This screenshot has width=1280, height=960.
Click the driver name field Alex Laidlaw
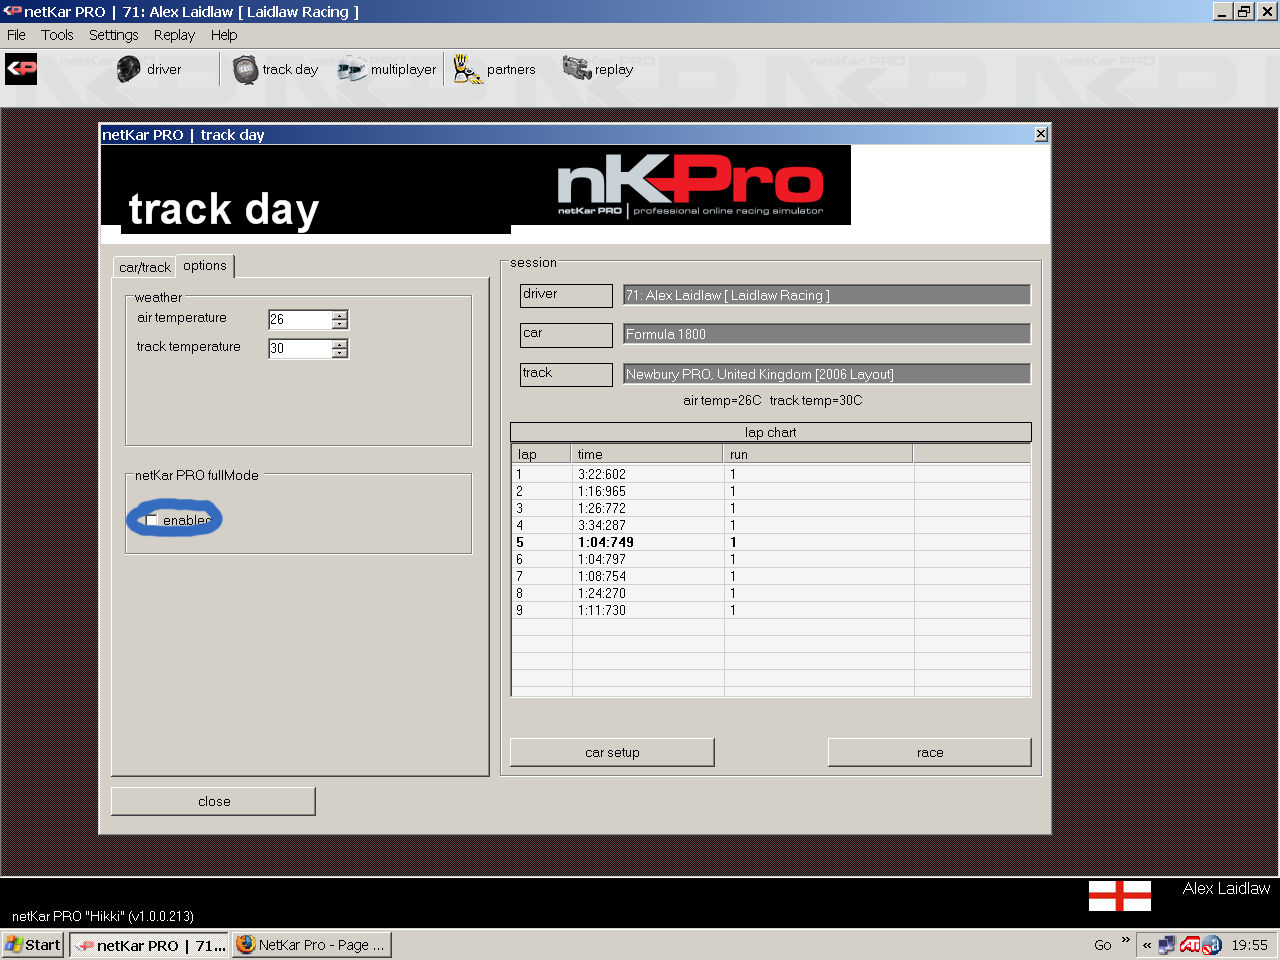click(x=827, y=295)
